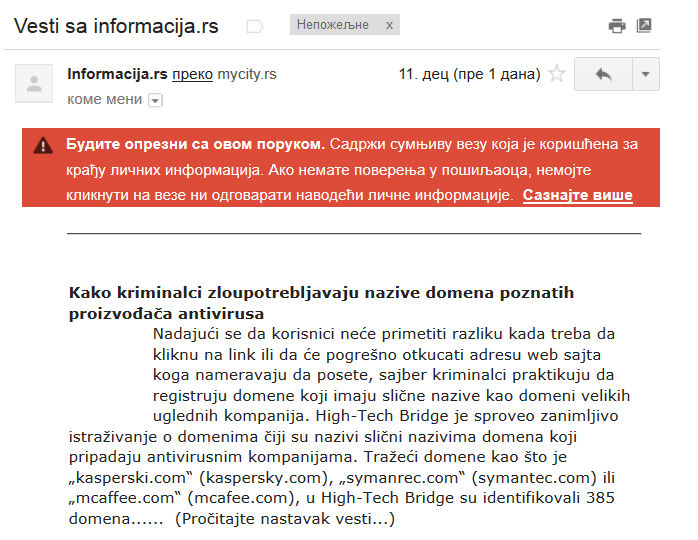Click the warning triangle icon
This screenshot has width=698, height=540.
[43, 145]
